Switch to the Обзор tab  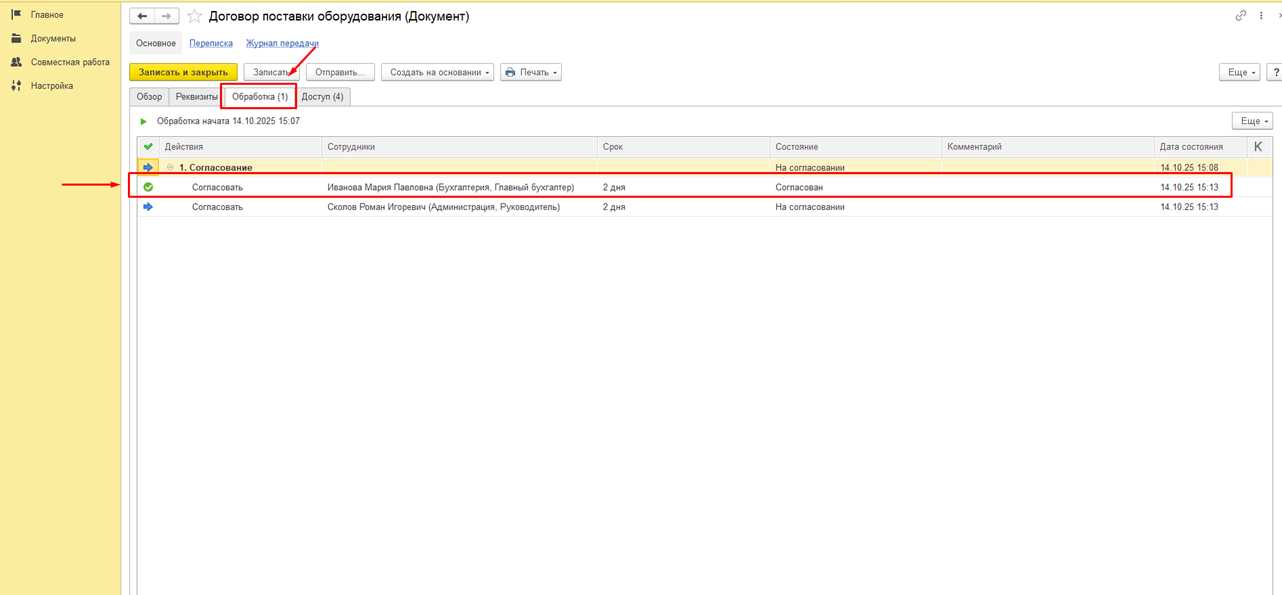point(149,97)
